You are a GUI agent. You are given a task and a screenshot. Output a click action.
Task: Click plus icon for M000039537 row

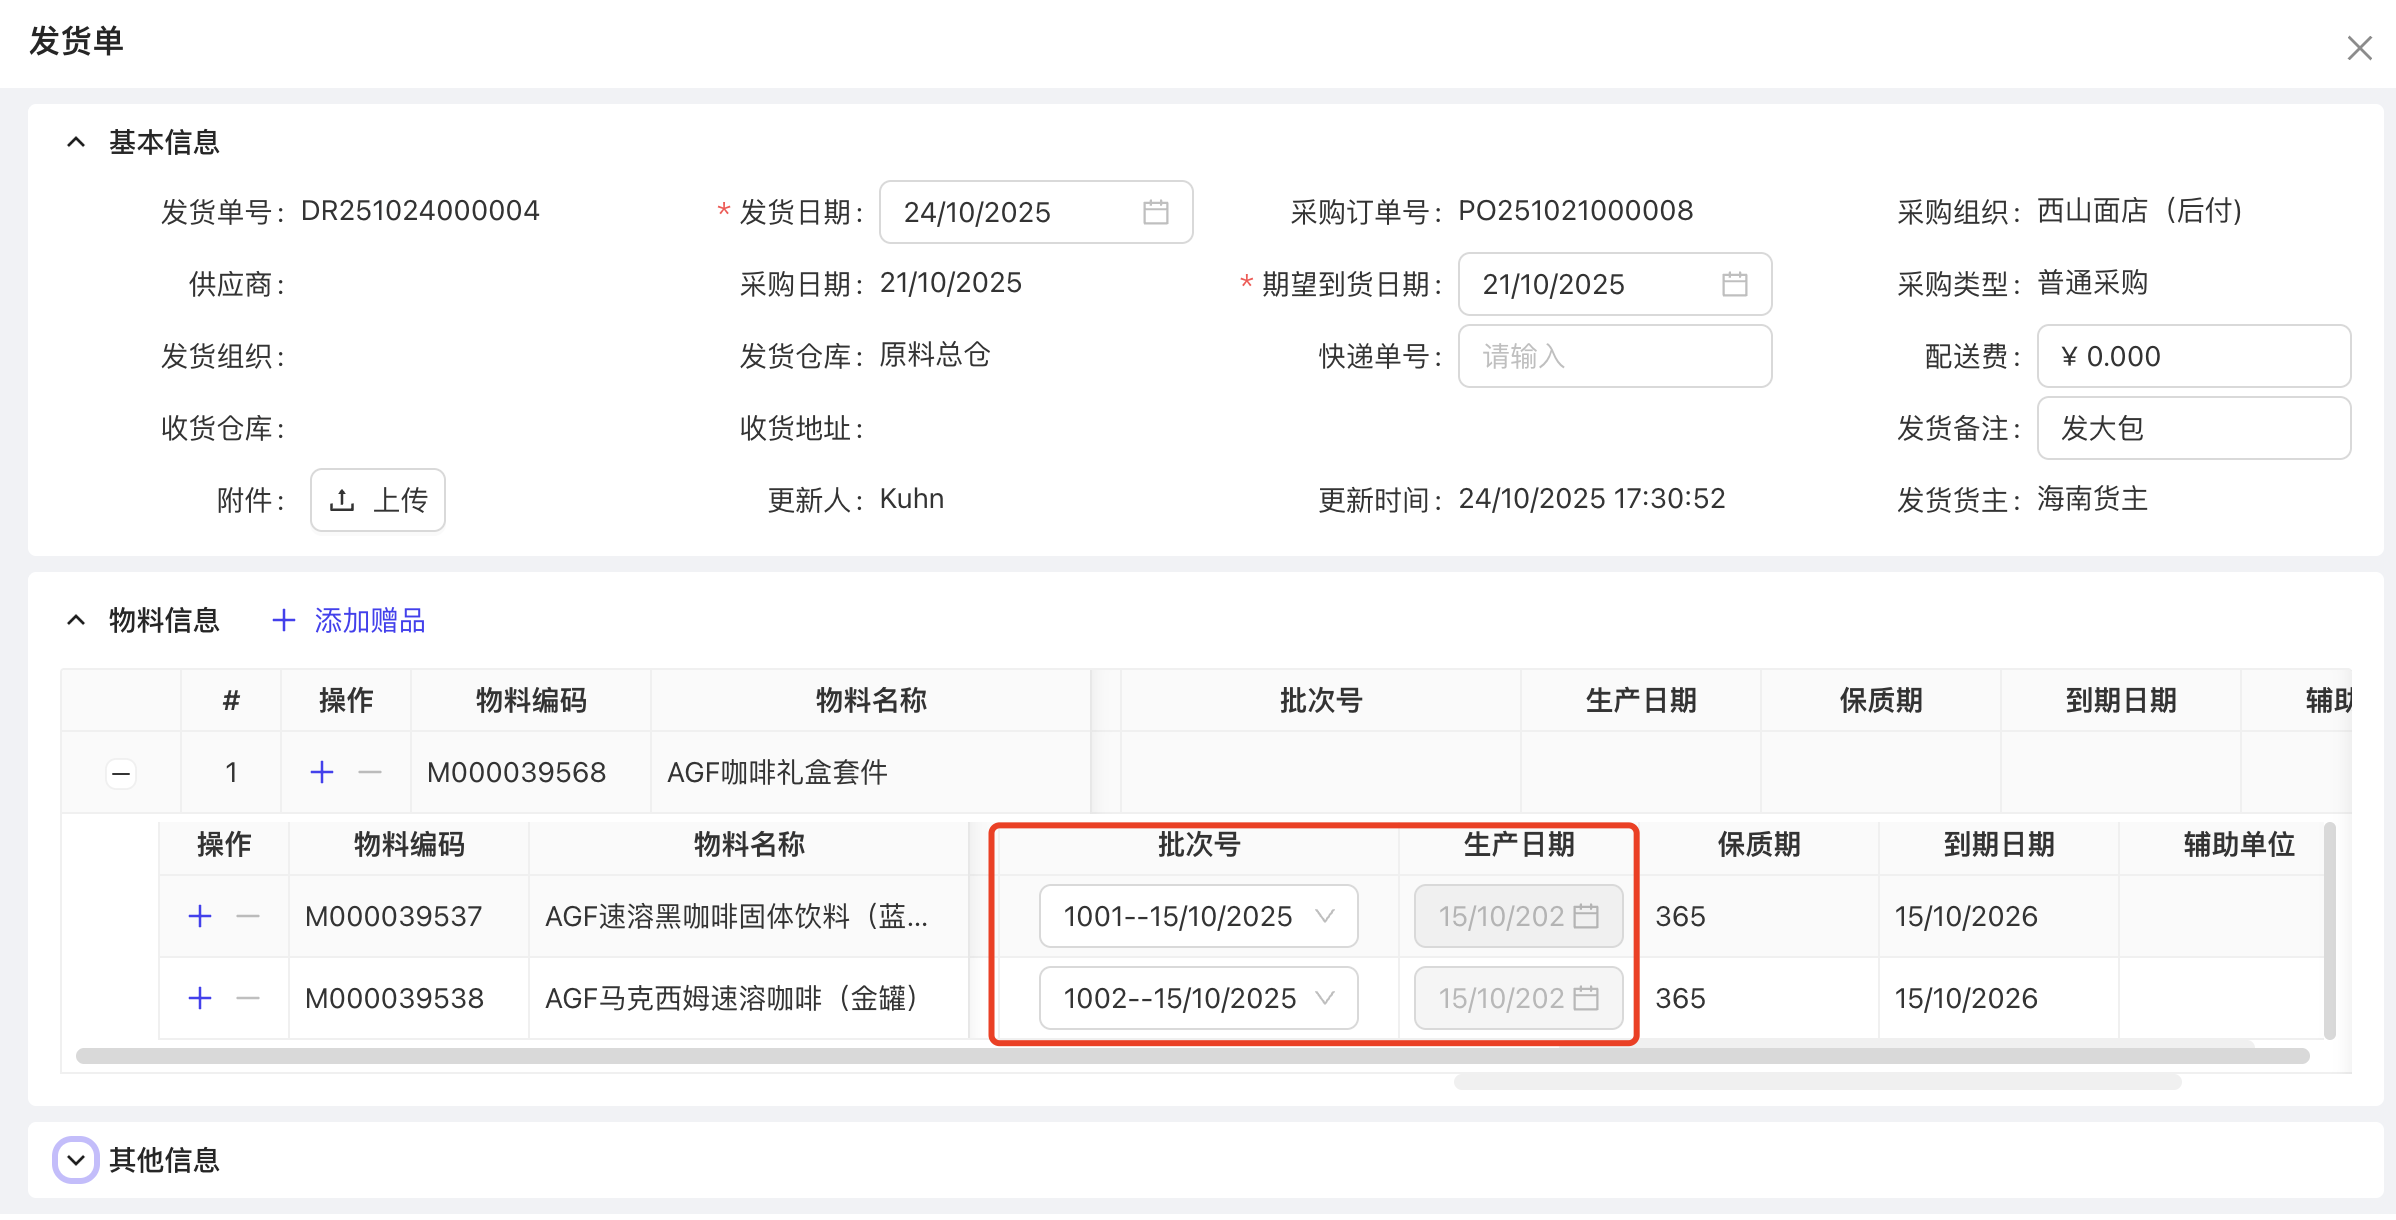pos(200,916)
